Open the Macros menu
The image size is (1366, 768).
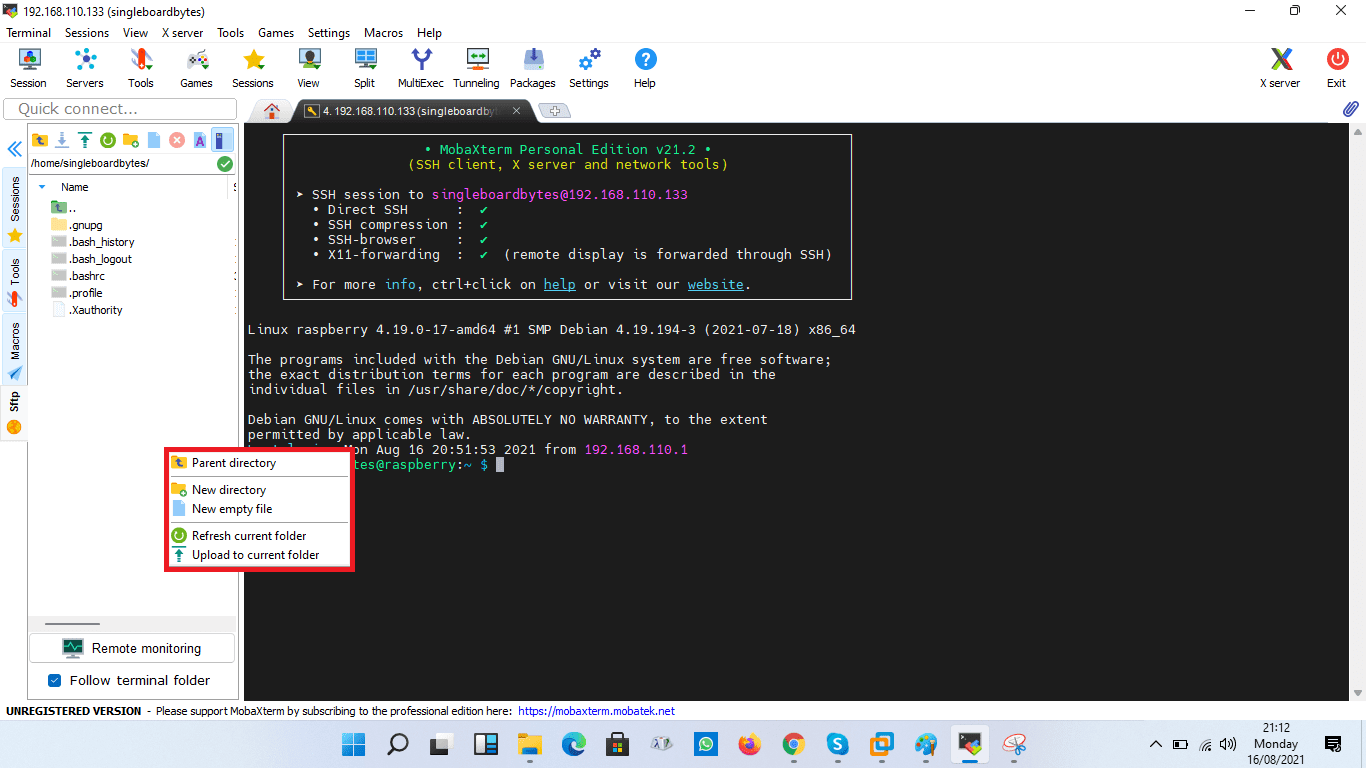[x=383, y=33]
